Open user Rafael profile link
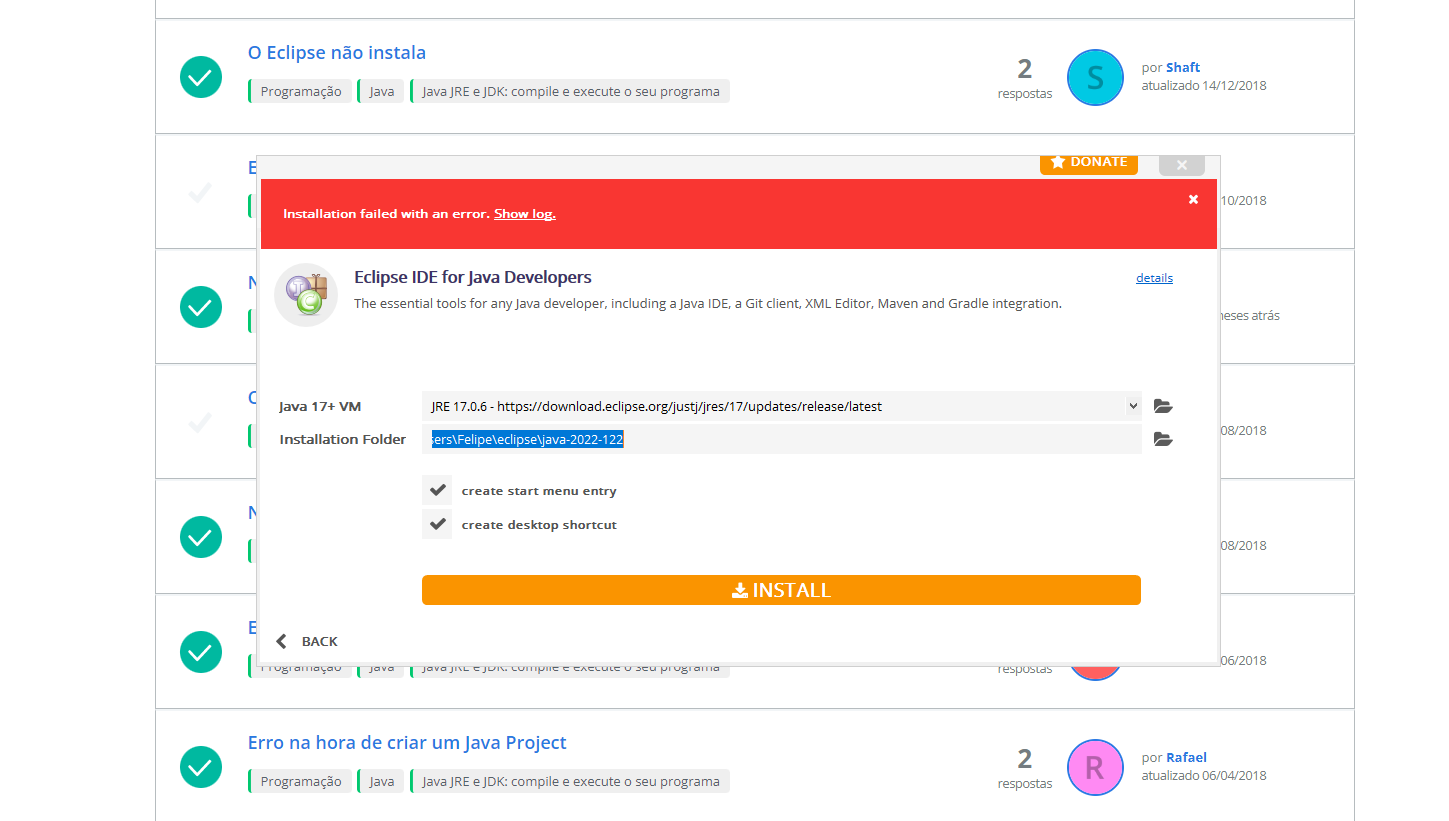 (x=1186, y=757)
